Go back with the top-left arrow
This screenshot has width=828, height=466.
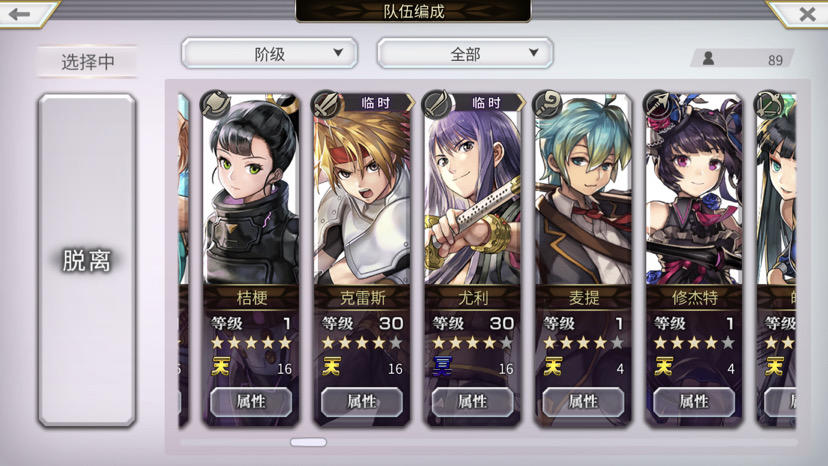(x=20, y=14)
